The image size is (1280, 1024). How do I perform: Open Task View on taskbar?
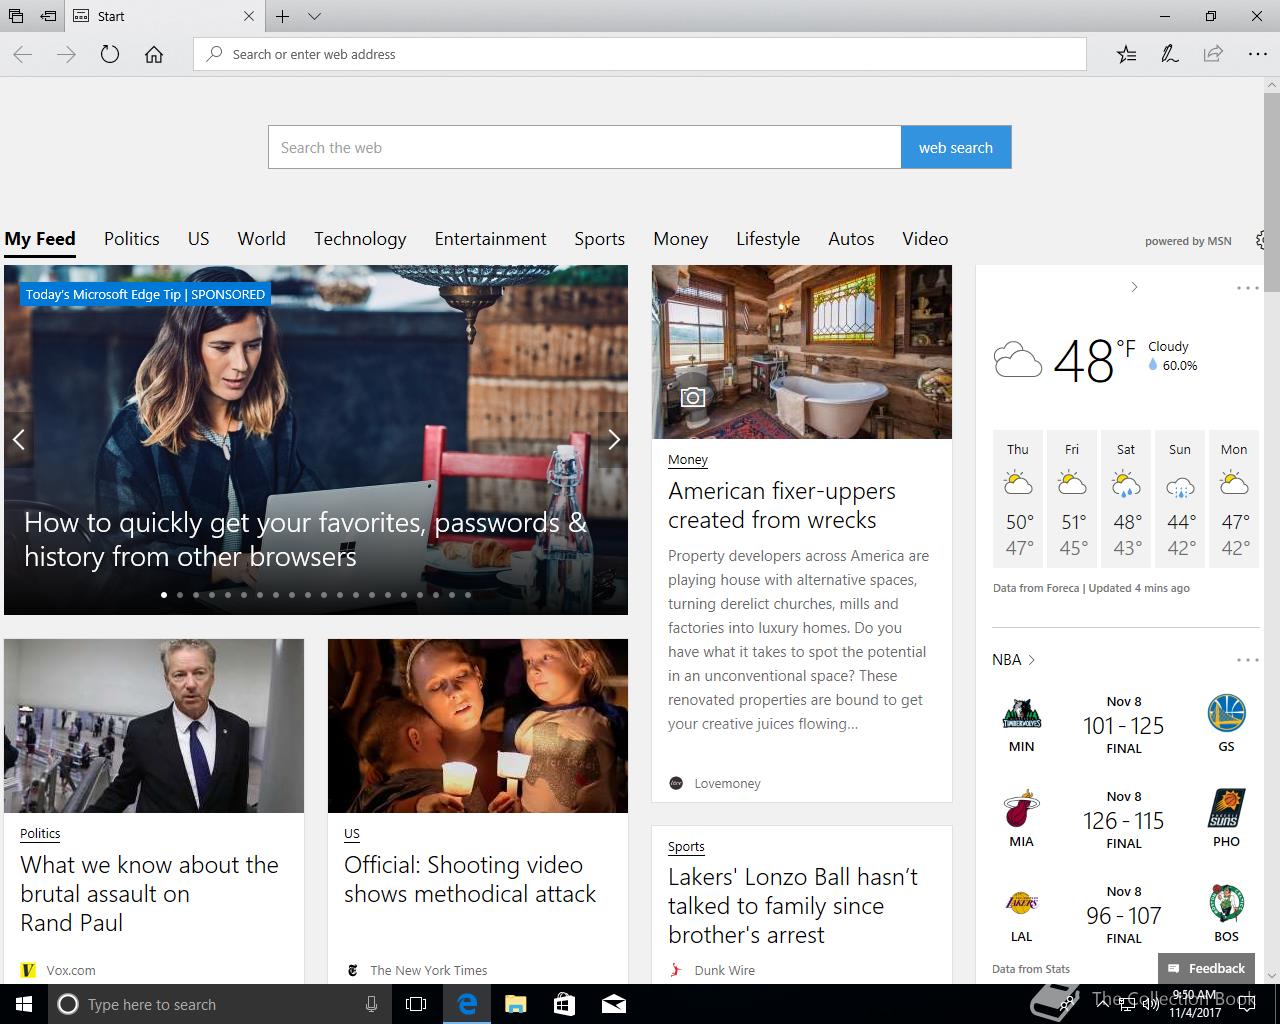[x=416, y=1004]
